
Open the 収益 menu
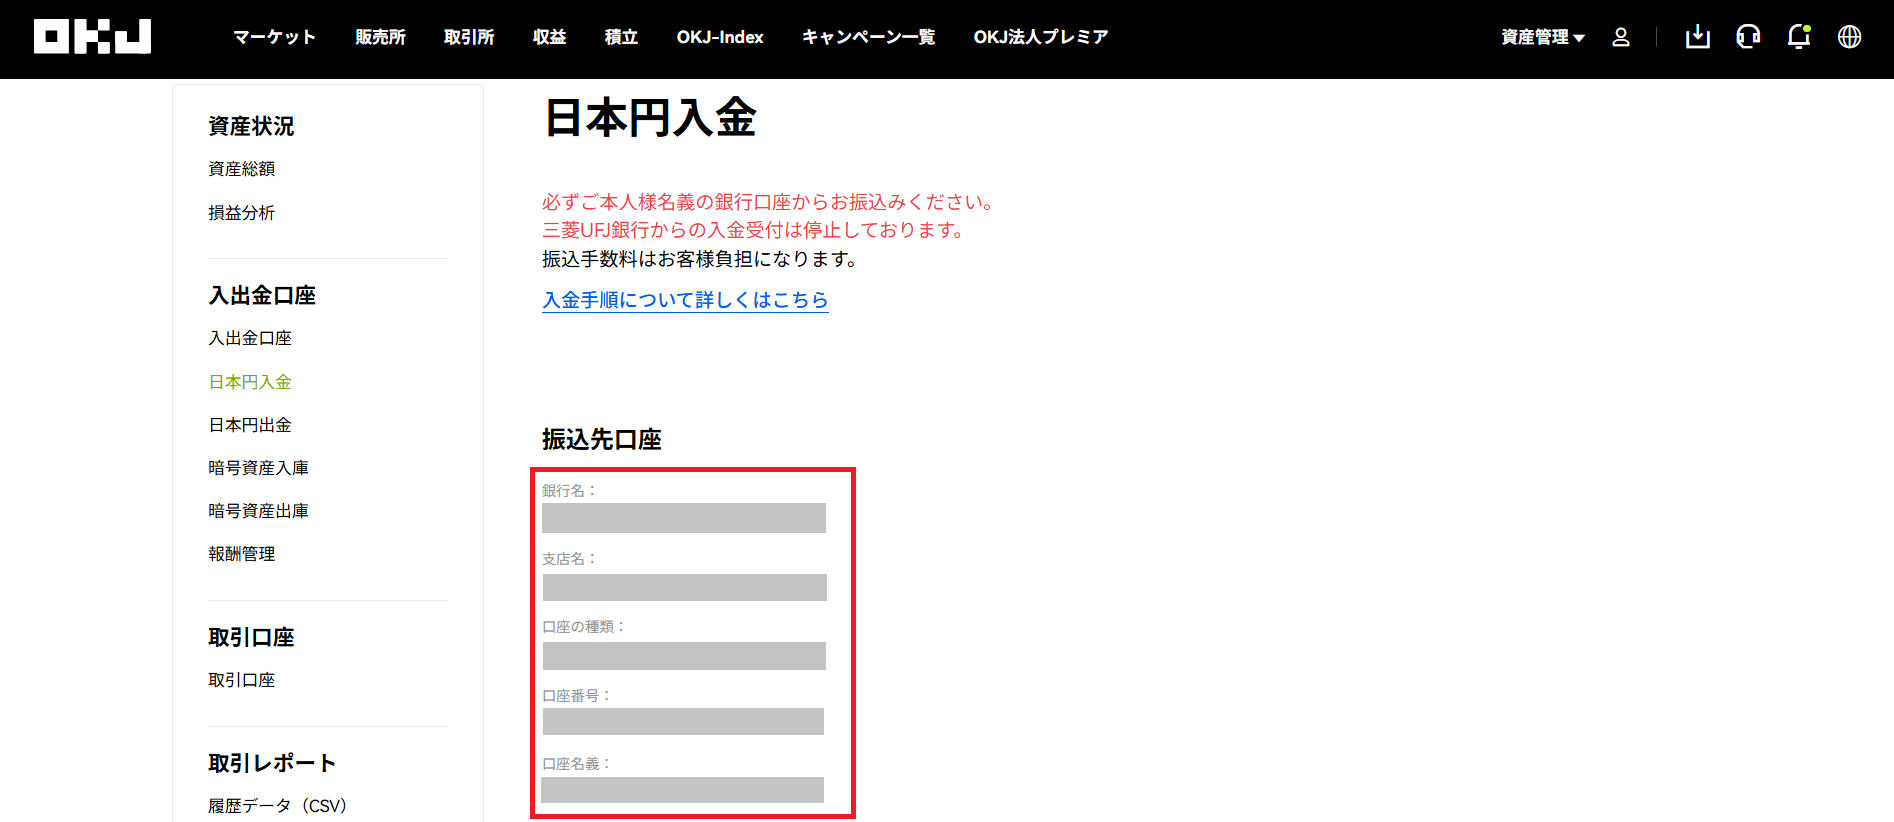point(550,37)
